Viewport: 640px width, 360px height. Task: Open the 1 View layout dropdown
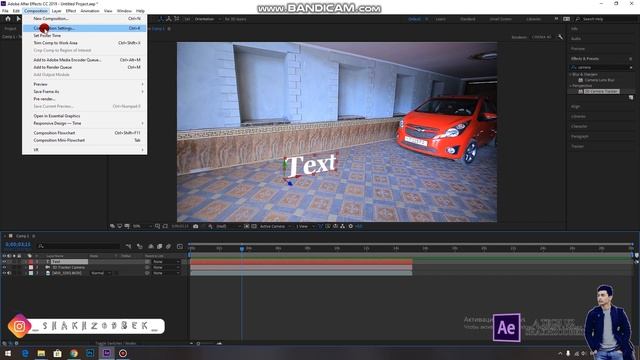tap(305, 226)
